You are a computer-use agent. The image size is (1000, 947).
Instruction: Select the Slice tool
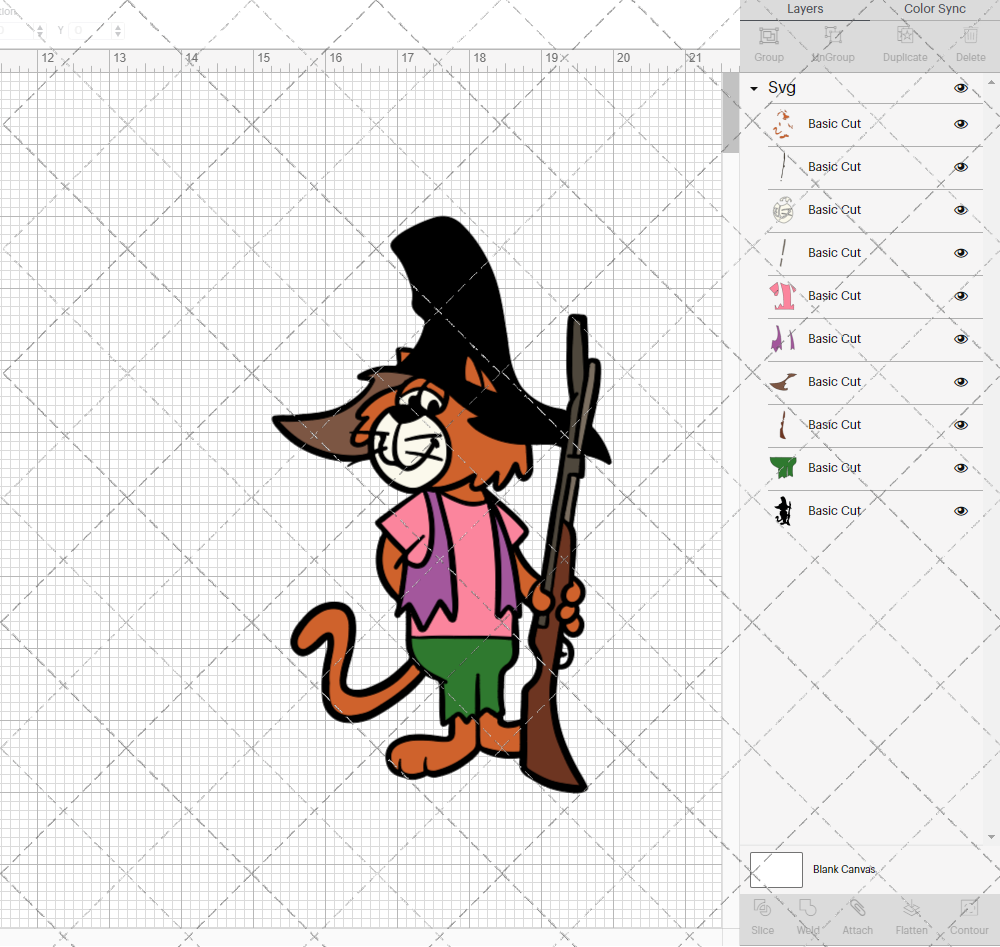(762, 908)
